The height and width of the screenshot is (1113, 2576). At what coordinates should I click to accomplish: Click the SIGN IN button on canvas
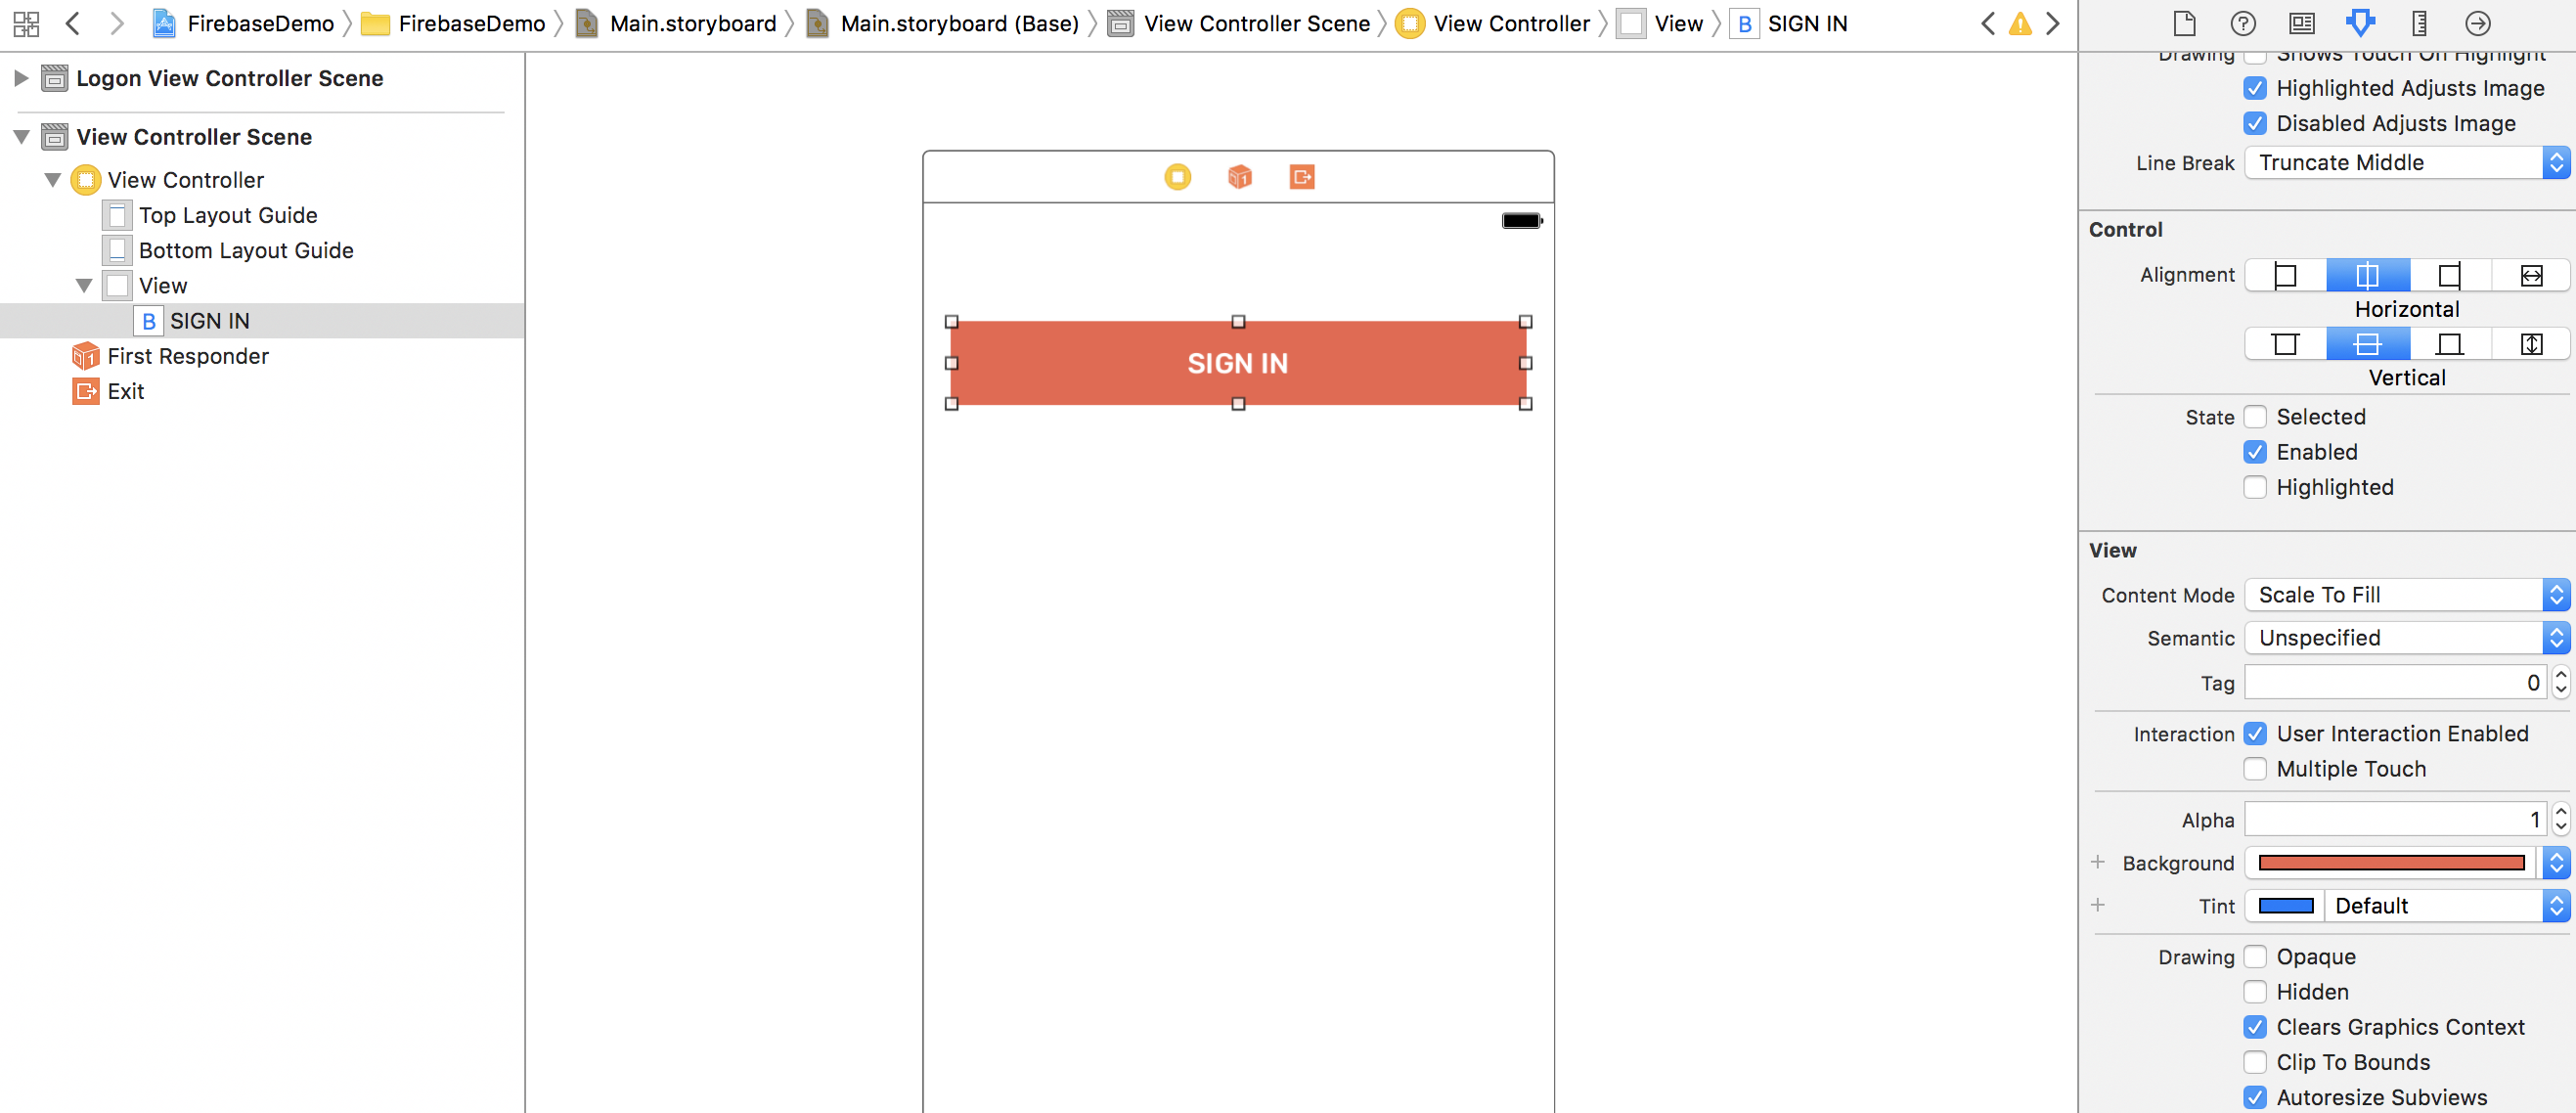(x=1237, y=363)
